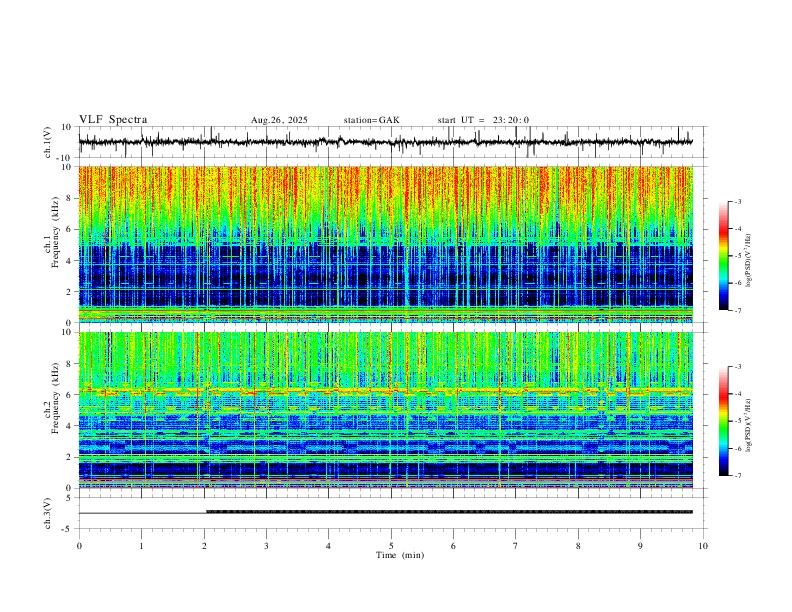Click the ch.1 "Frequency (kHz)" axis label
The height and width of the screenshot is (612, 792).
point(55,231)
